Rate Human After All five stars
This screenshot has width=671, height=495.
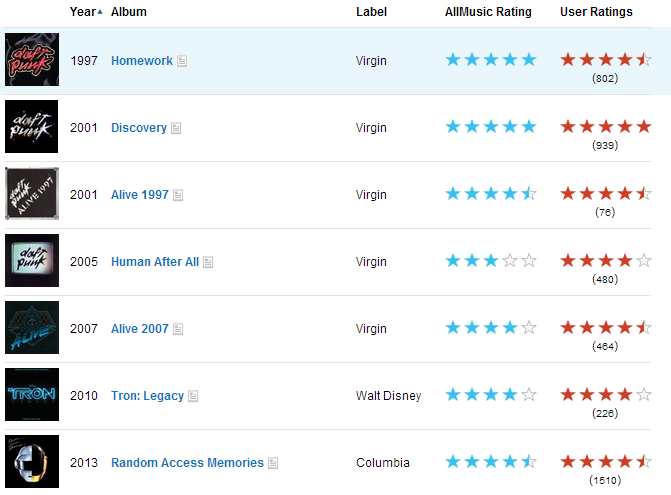[644, 260]
